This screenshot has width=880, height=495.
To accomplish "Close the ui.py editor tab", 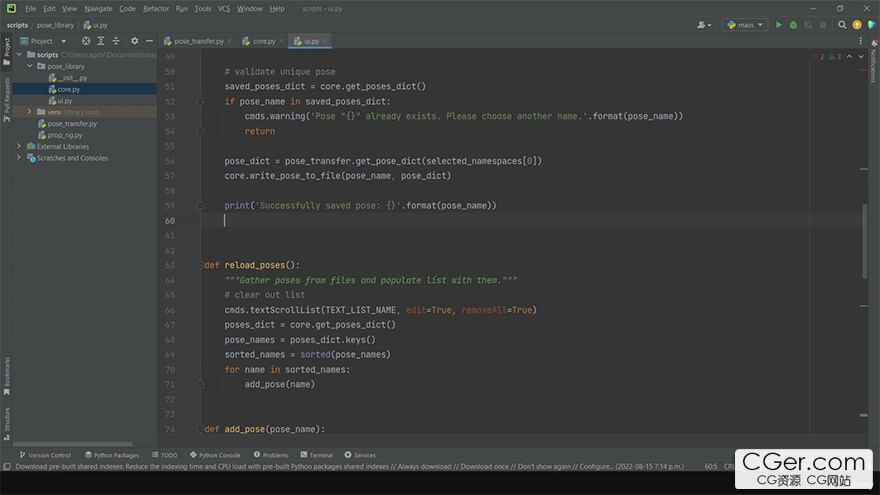I will point(325,41).
